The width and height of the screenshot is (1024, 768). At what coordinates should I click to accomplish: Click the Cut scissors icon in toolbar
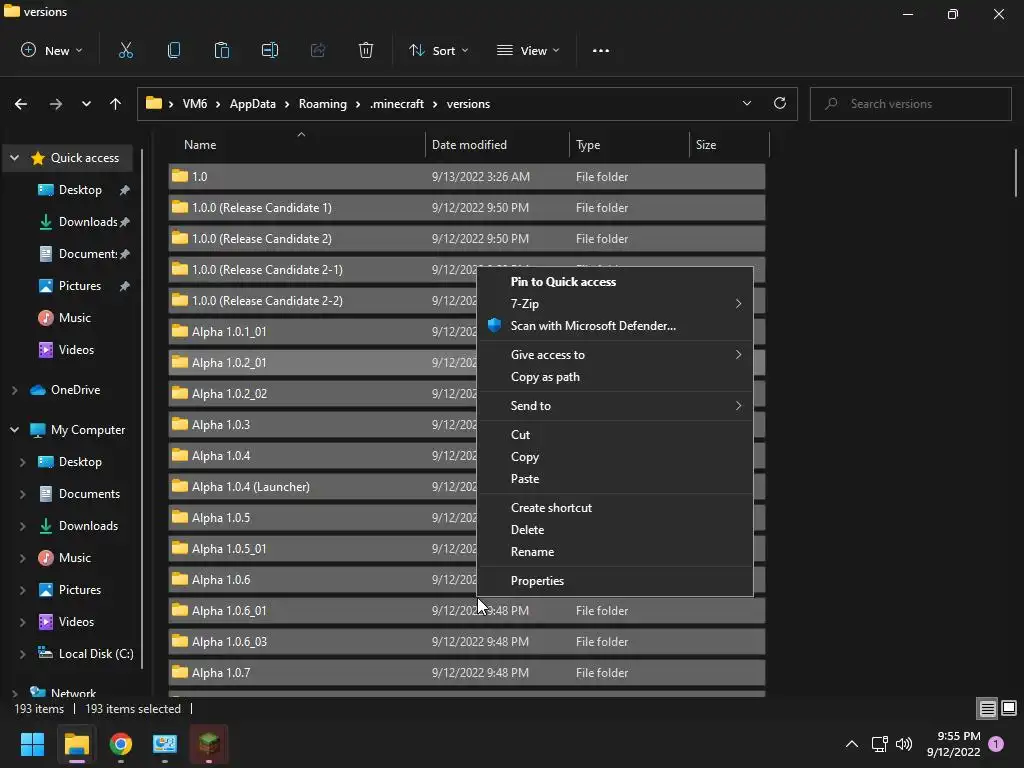tap(125, 50)
